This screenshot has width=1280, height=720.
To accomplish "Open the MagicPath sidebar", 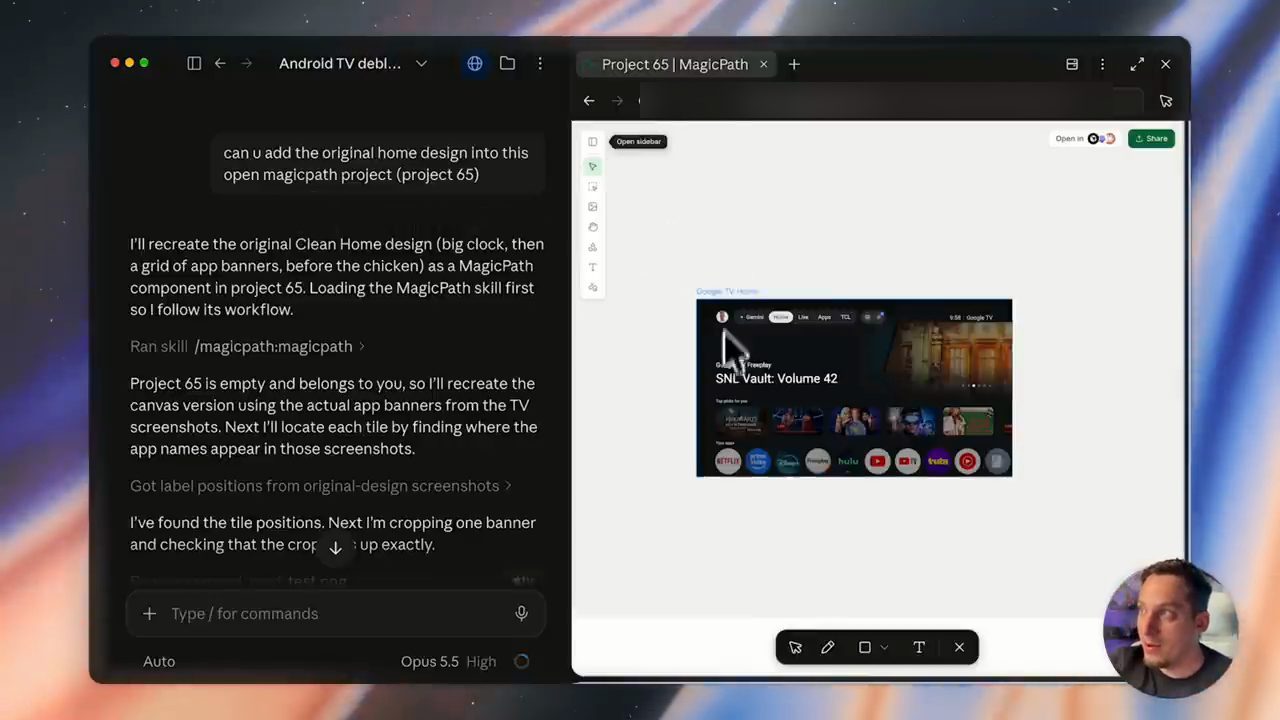I will 592,142.
